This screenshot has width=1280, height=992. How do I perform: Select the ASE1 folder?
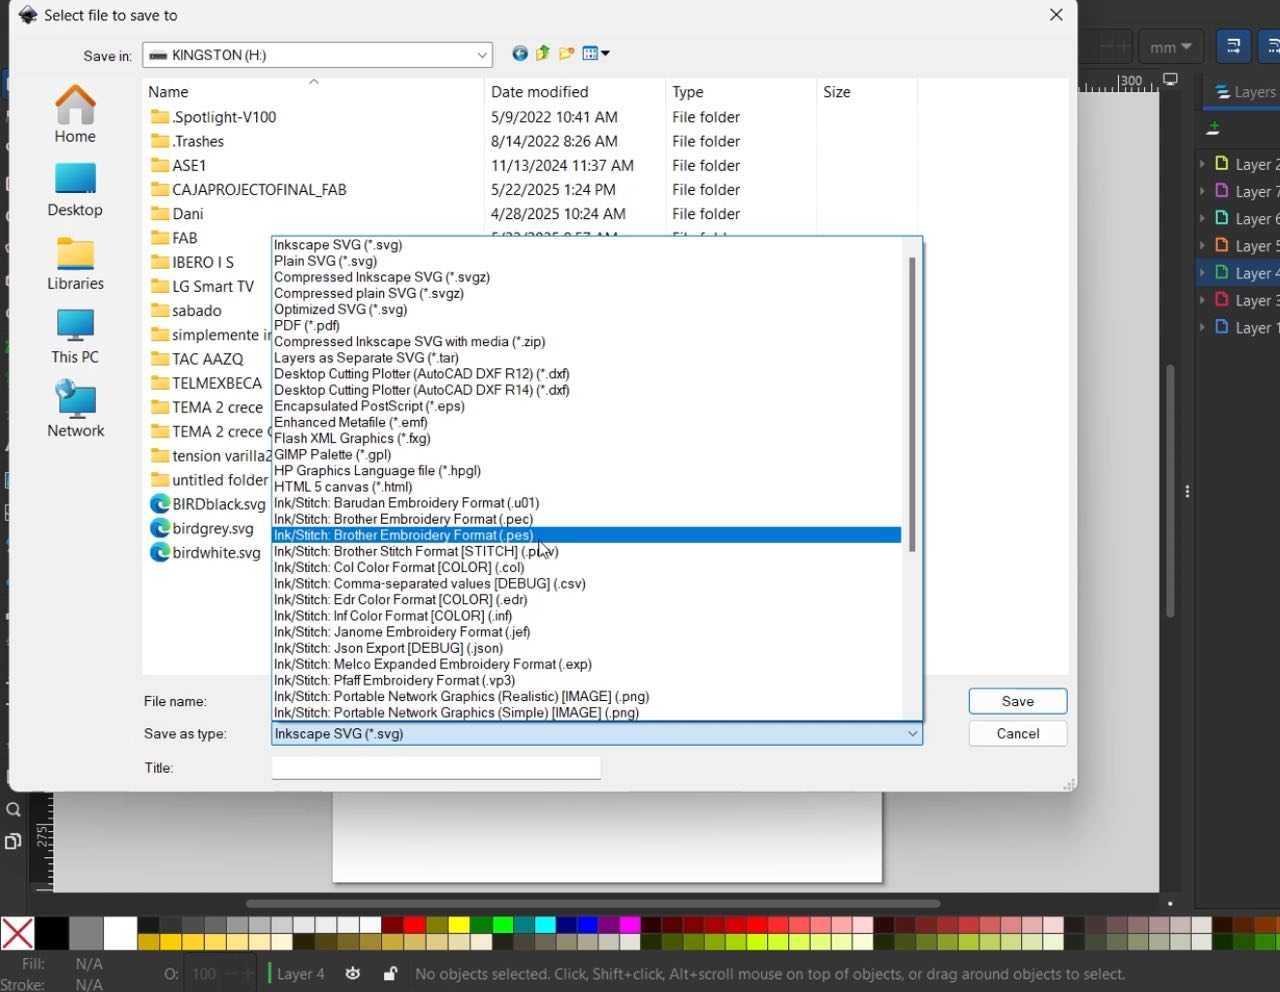click(178, 165)
